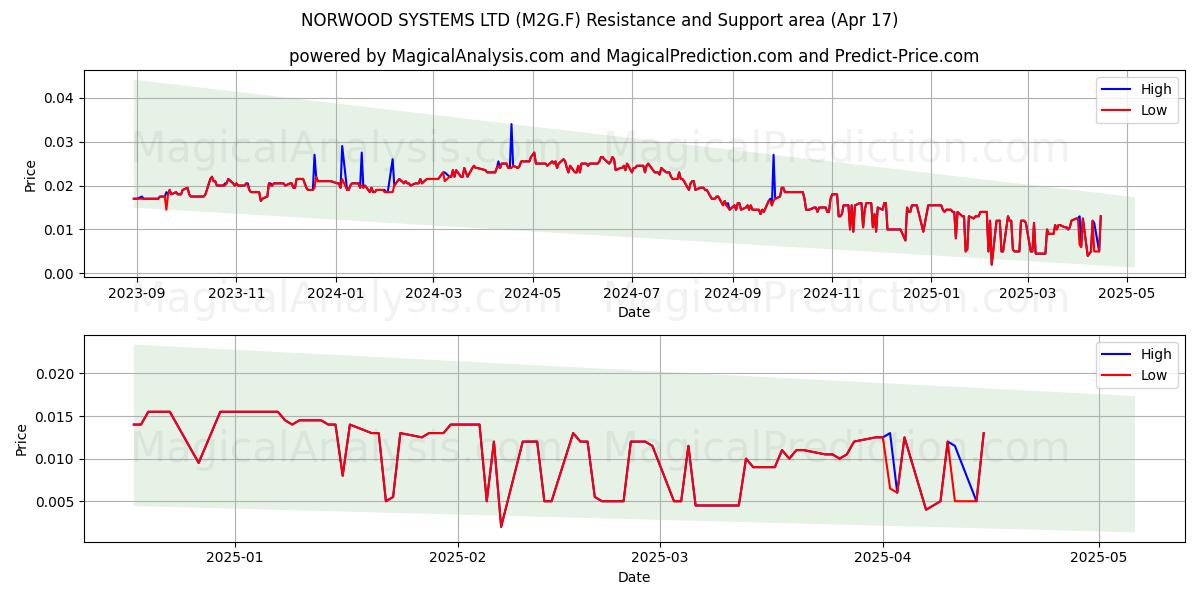Click top chart x-axis label 2024-03
1200x600 pixels.
click(433, 294)
